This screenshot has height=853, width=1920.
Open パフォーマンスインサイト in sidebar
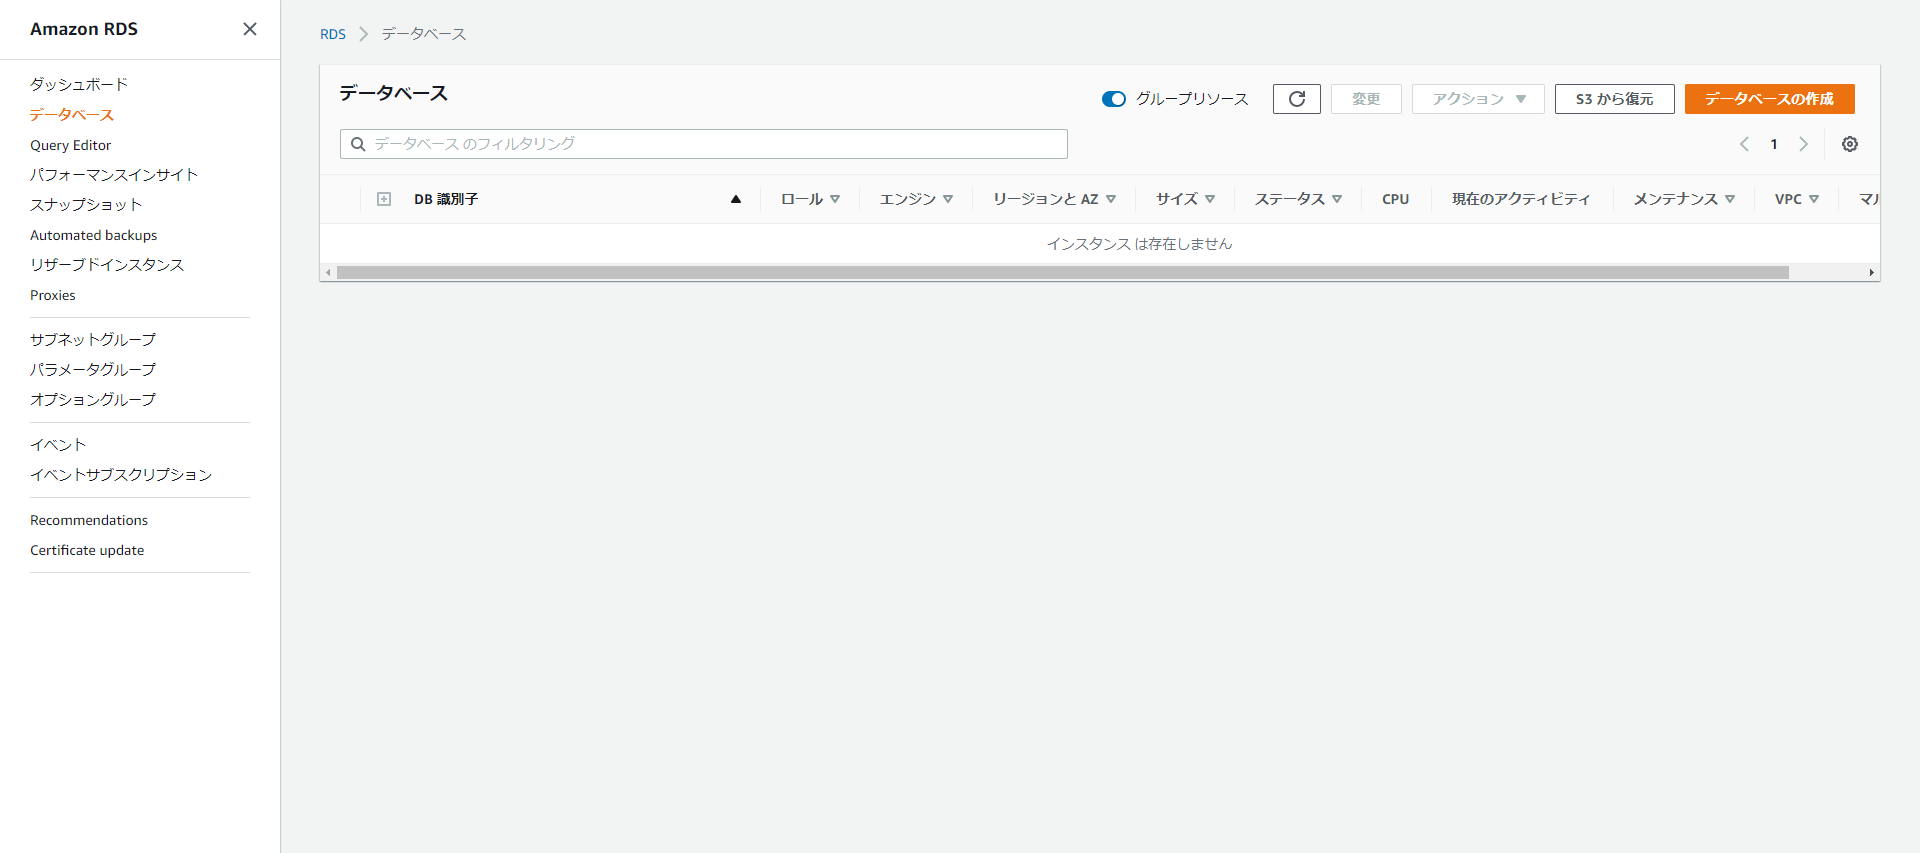tap(114, 174)
